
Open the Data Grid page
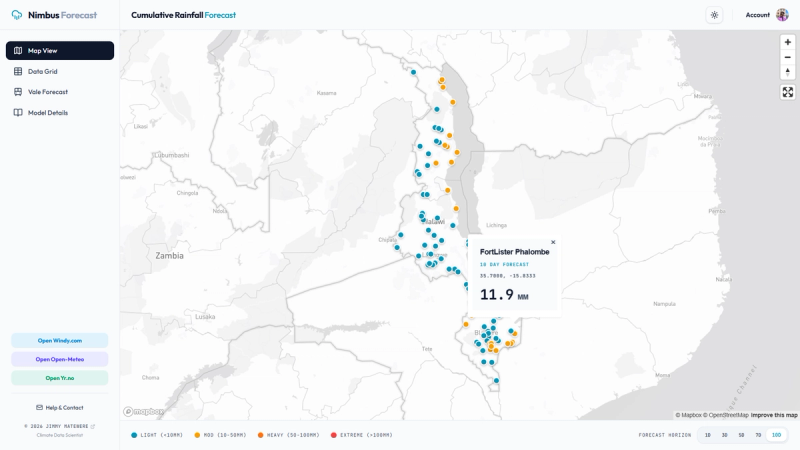click(x=60, y=71)
